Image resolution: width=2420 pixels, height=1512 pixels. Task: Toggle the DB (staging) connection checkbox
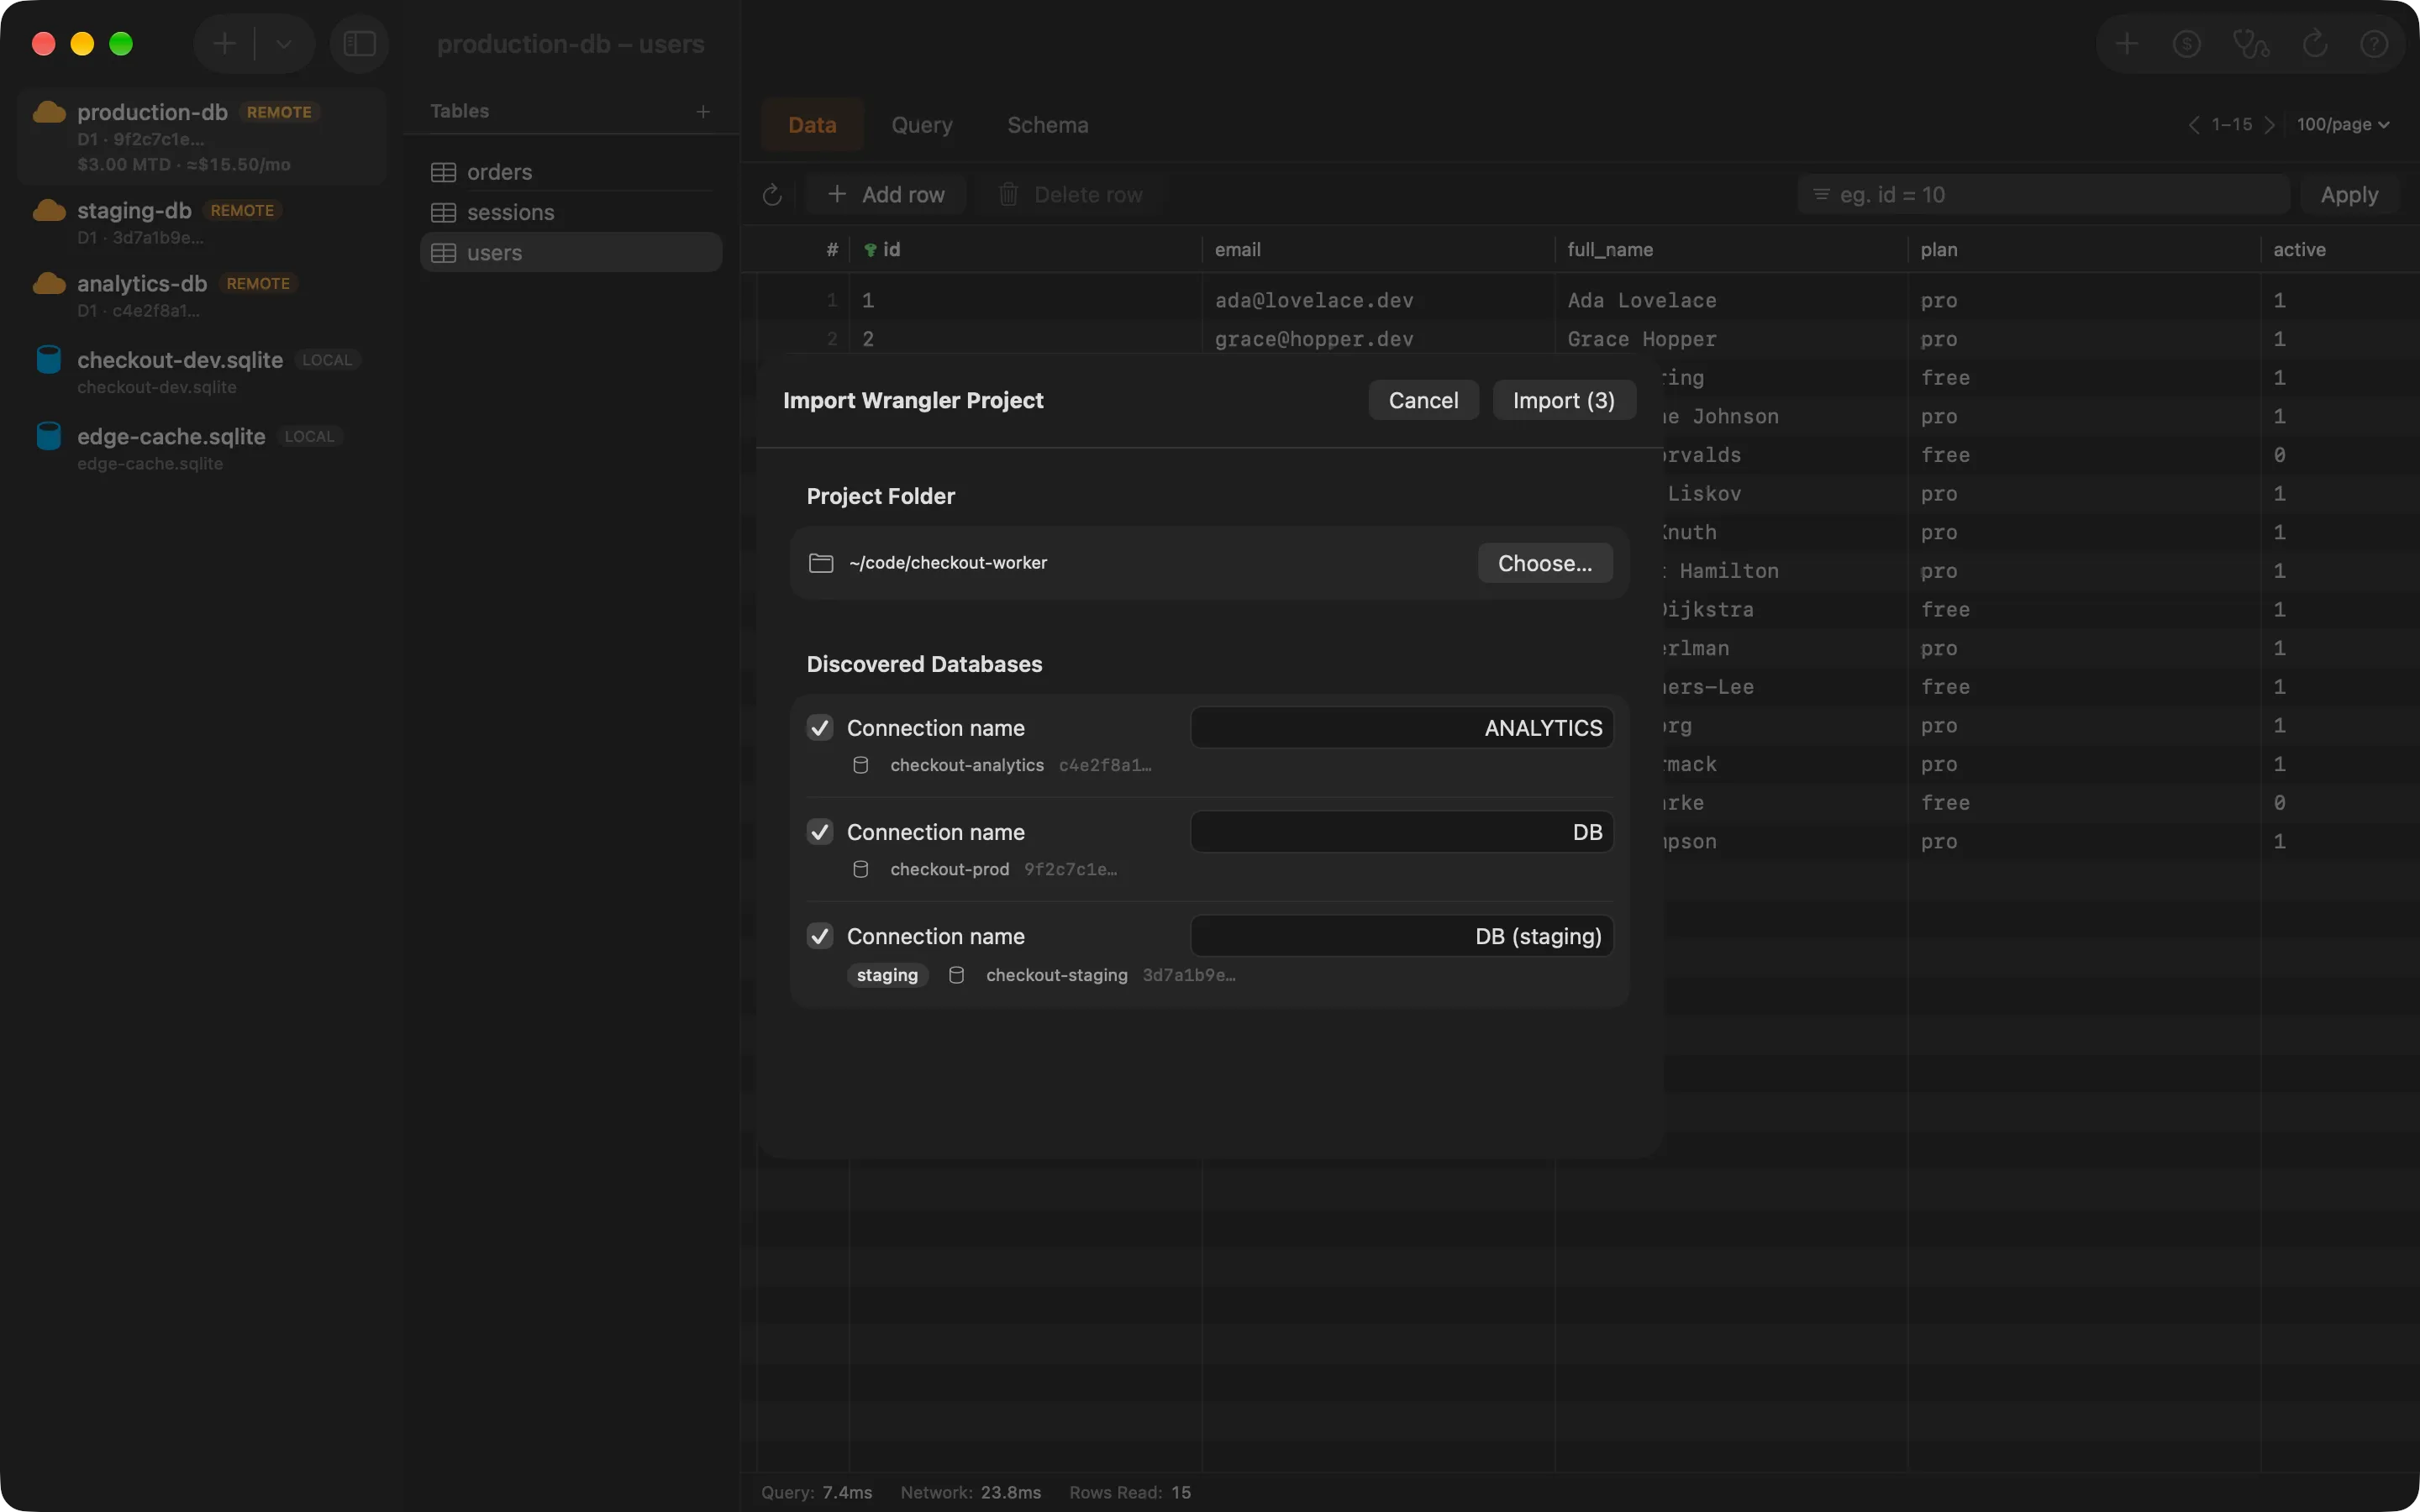tap(820, 936)
